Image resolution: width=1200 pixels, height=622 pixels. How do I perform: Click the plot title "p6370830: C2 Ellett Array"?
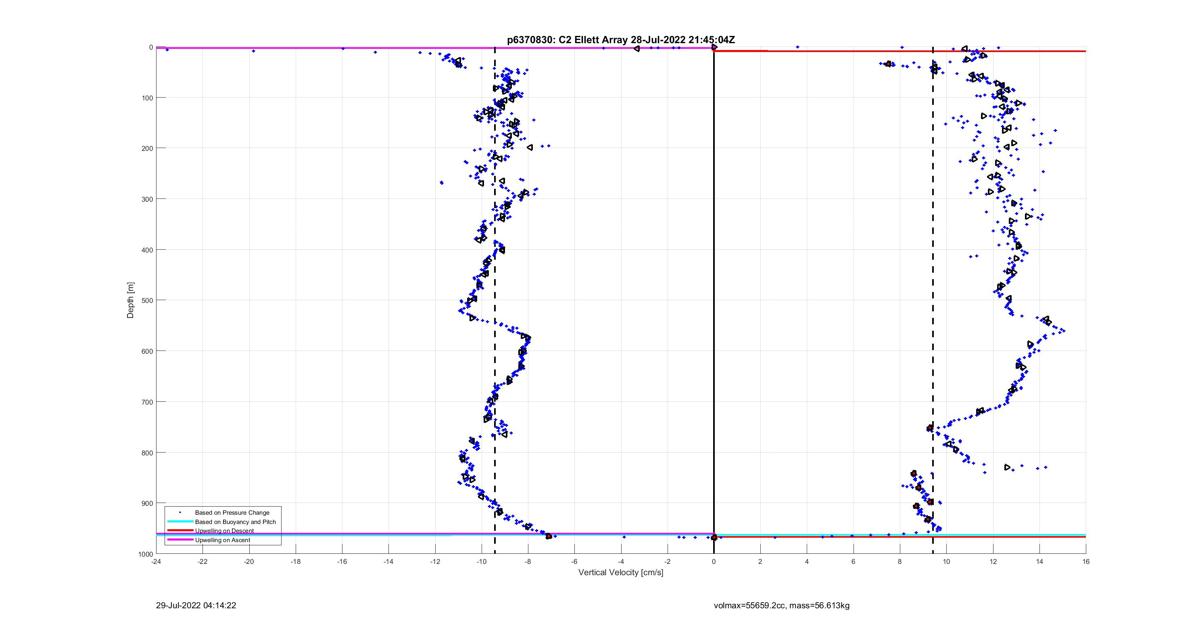click(x=568, y=39)
